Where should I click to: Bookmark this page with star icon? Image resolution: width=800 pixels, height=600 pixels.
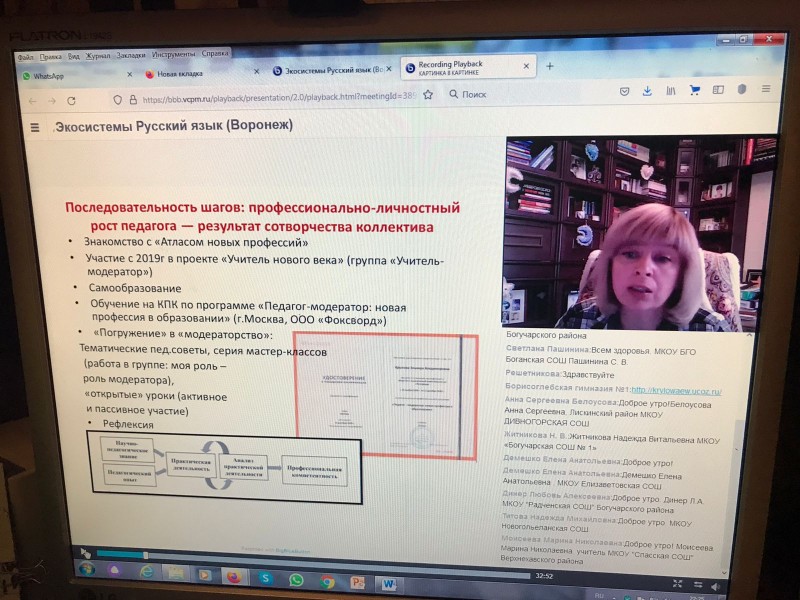click(x=429, y=95)
